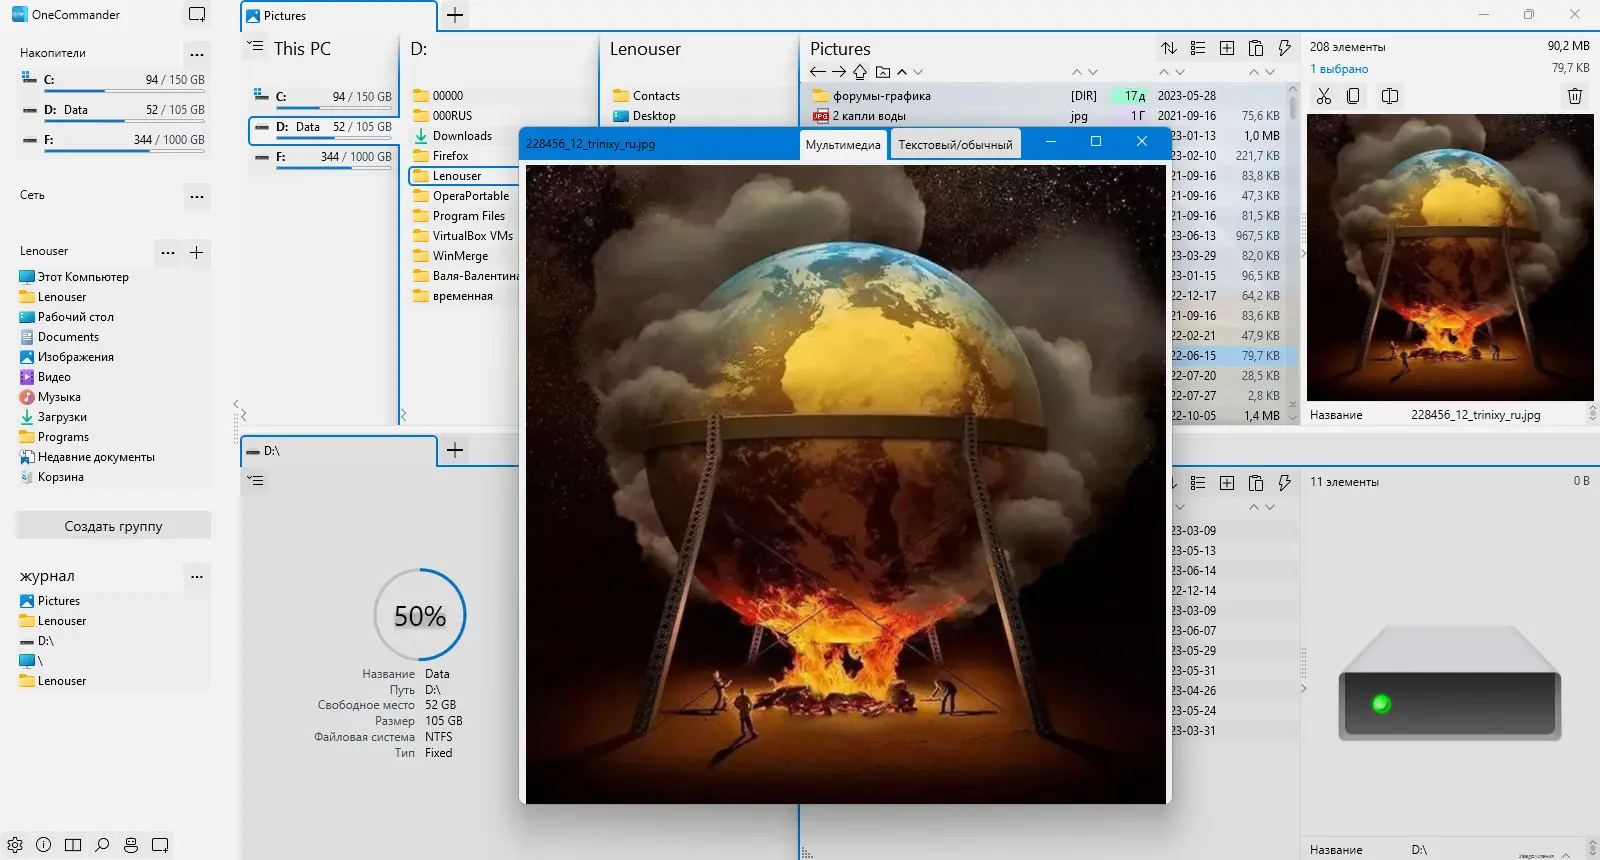
Task: Click the up chevron above the size column
Action: coord(1254,72)
